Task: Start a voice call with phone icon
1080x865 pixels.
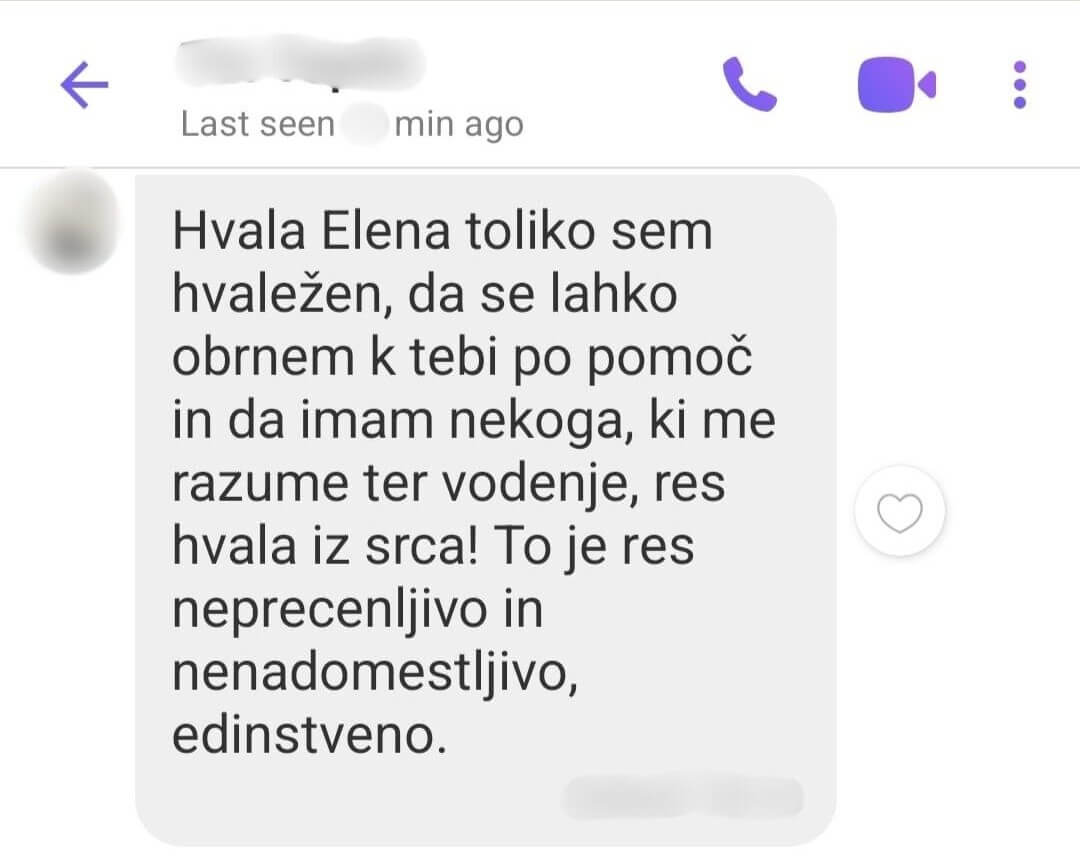Action: 749,85
